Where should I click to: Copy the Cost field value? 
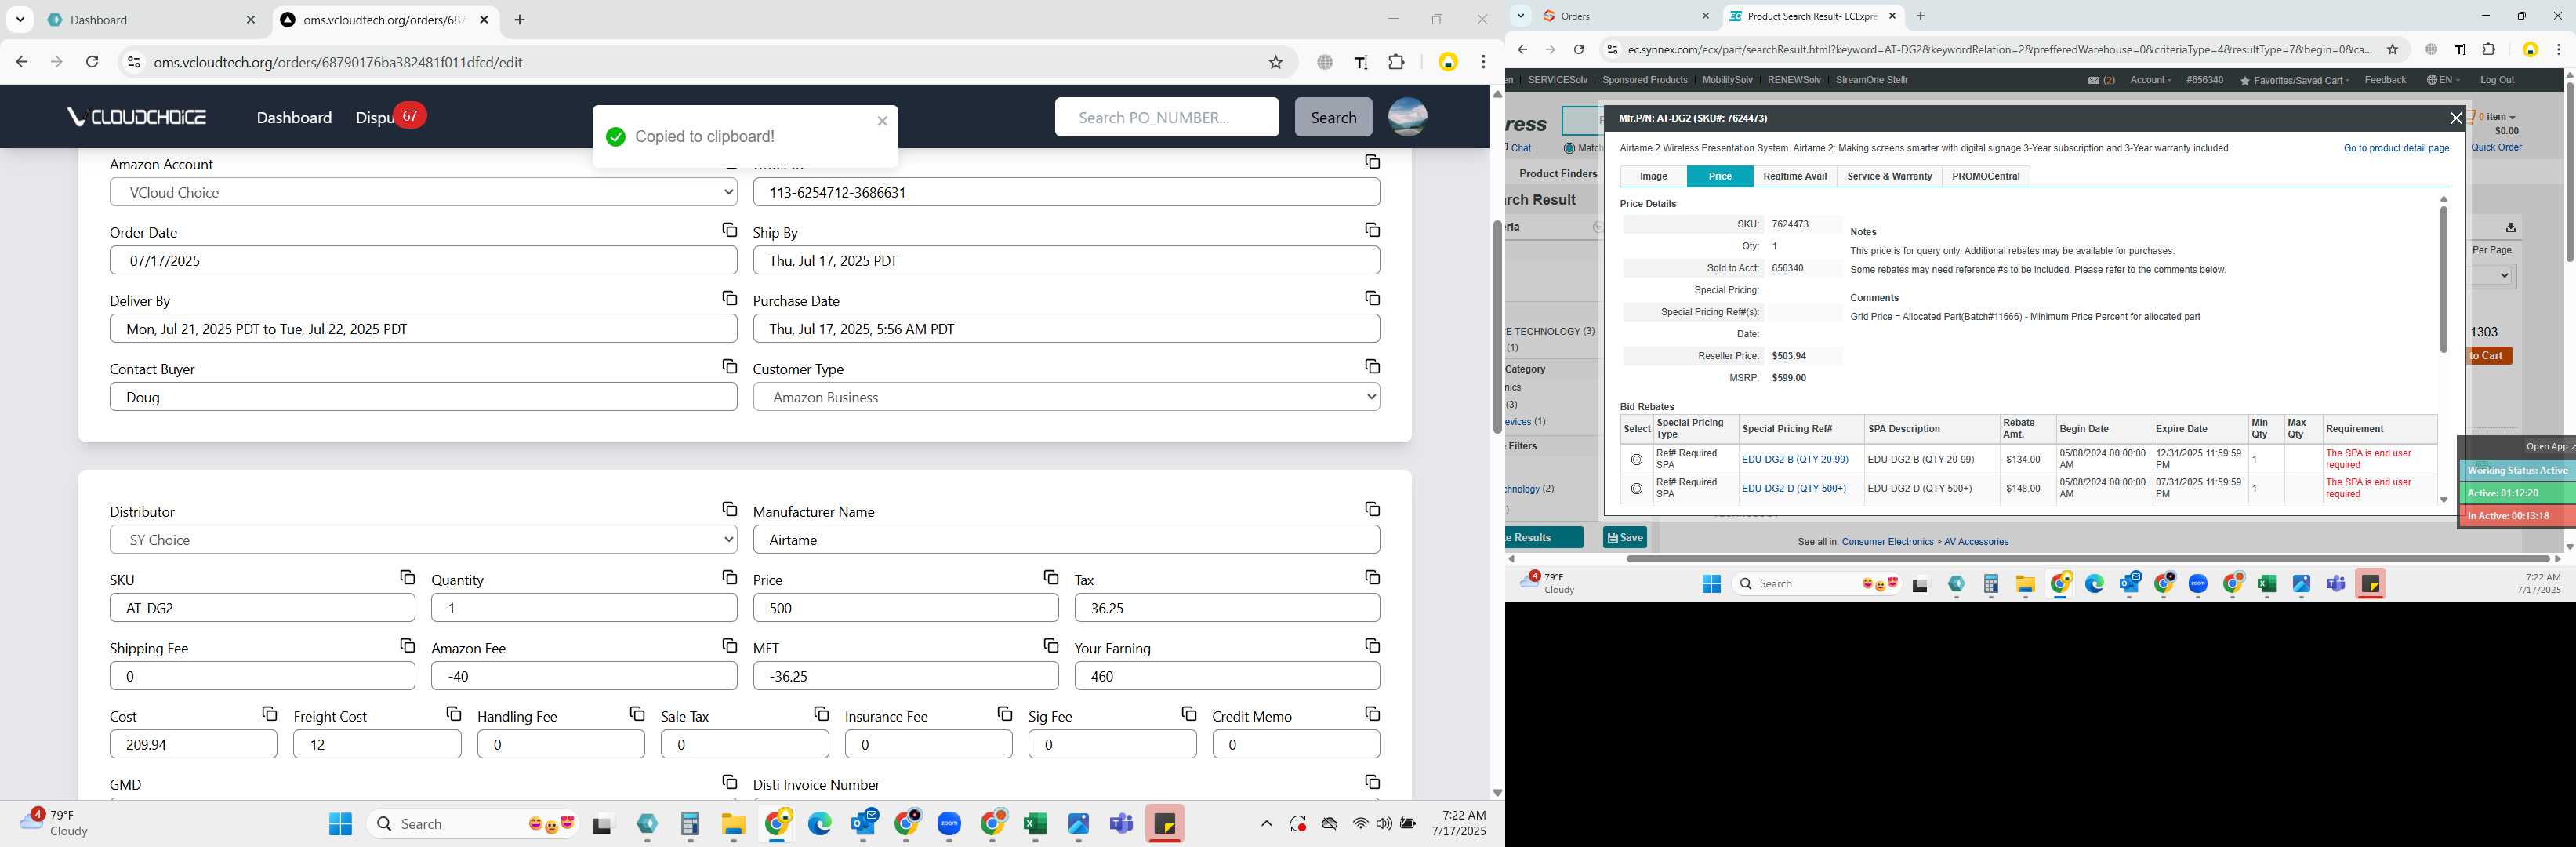[269, 713]
